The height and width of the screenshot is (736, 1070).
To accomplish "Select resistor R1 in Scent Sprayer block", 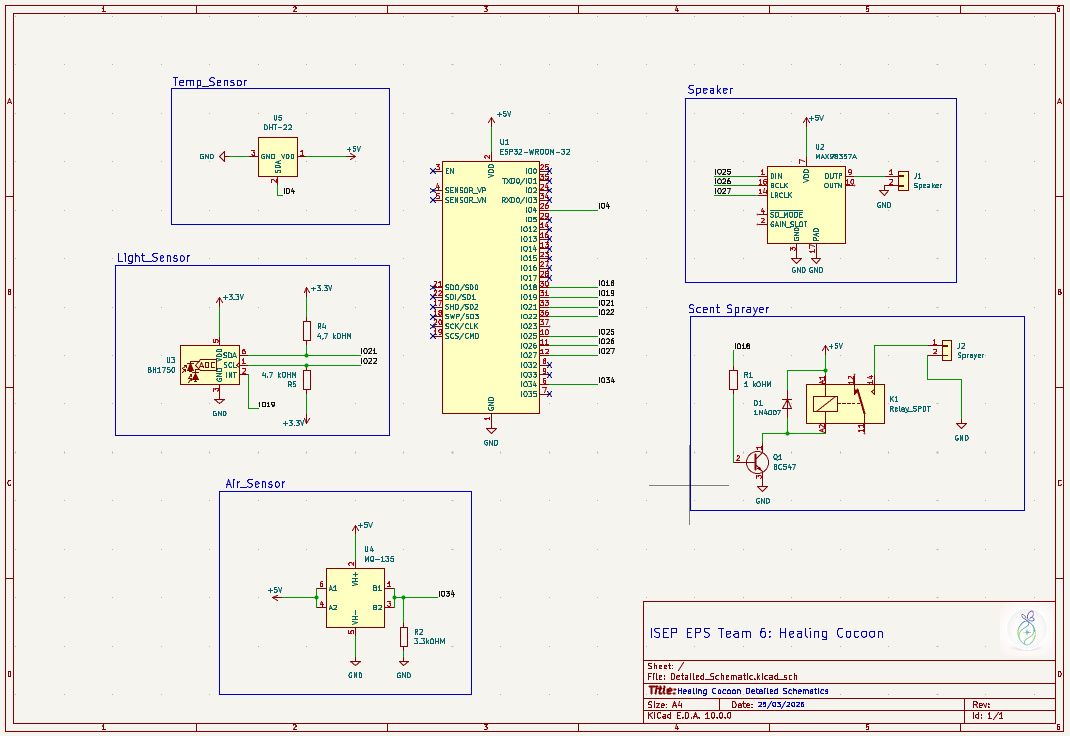I will tap(734, 380).
